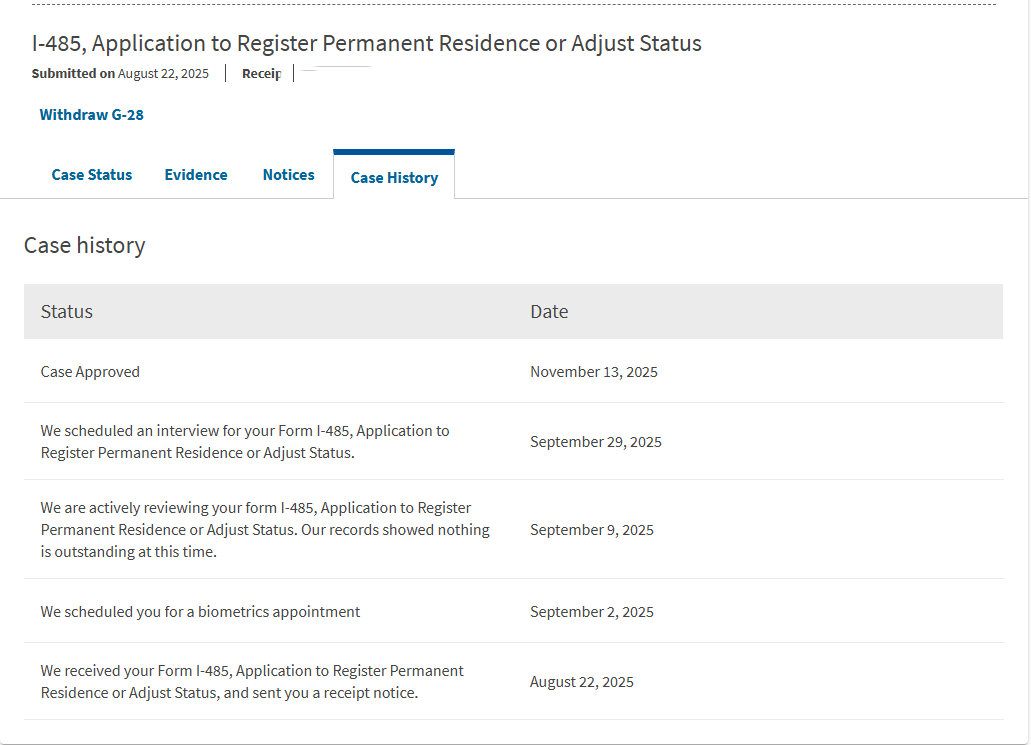Click the September 2, 2025 date
The image size is (1031, 745).
click(x=592, y=612)
